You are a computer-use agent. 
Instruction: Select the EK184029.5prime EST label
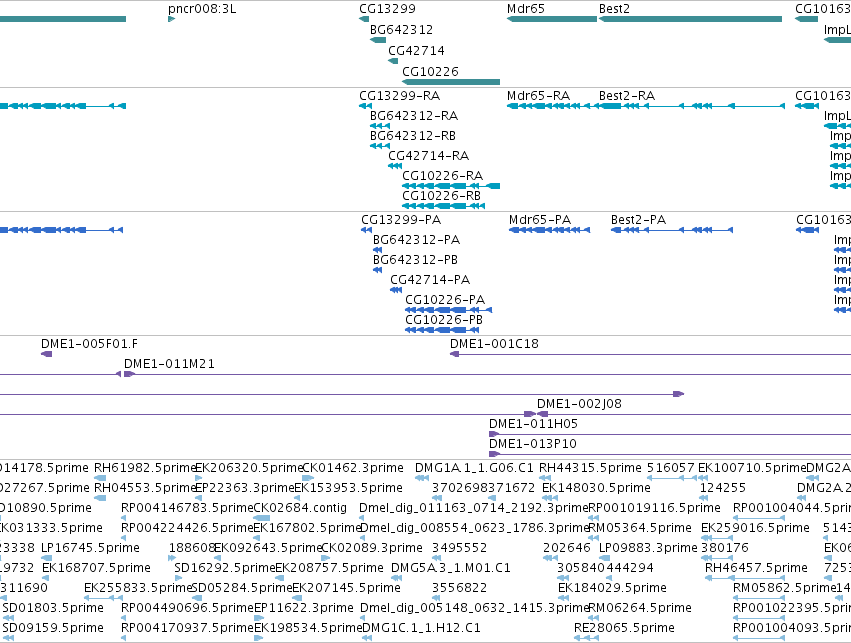point(612,589)
